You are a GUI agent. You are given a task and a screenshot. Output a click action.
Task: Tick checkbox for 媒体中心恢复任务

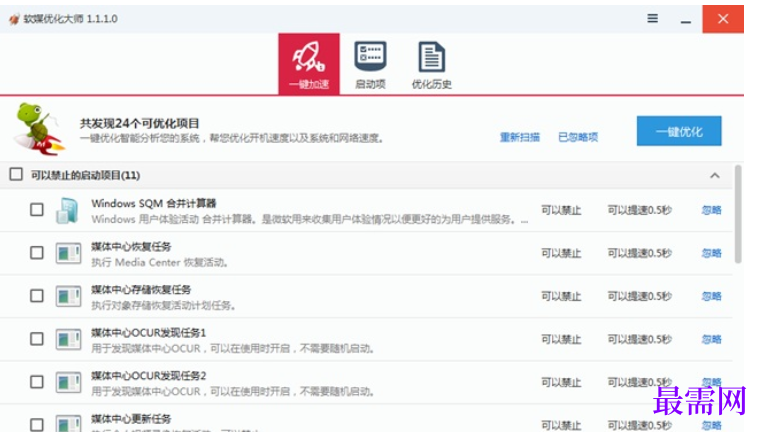pos(37,253)
